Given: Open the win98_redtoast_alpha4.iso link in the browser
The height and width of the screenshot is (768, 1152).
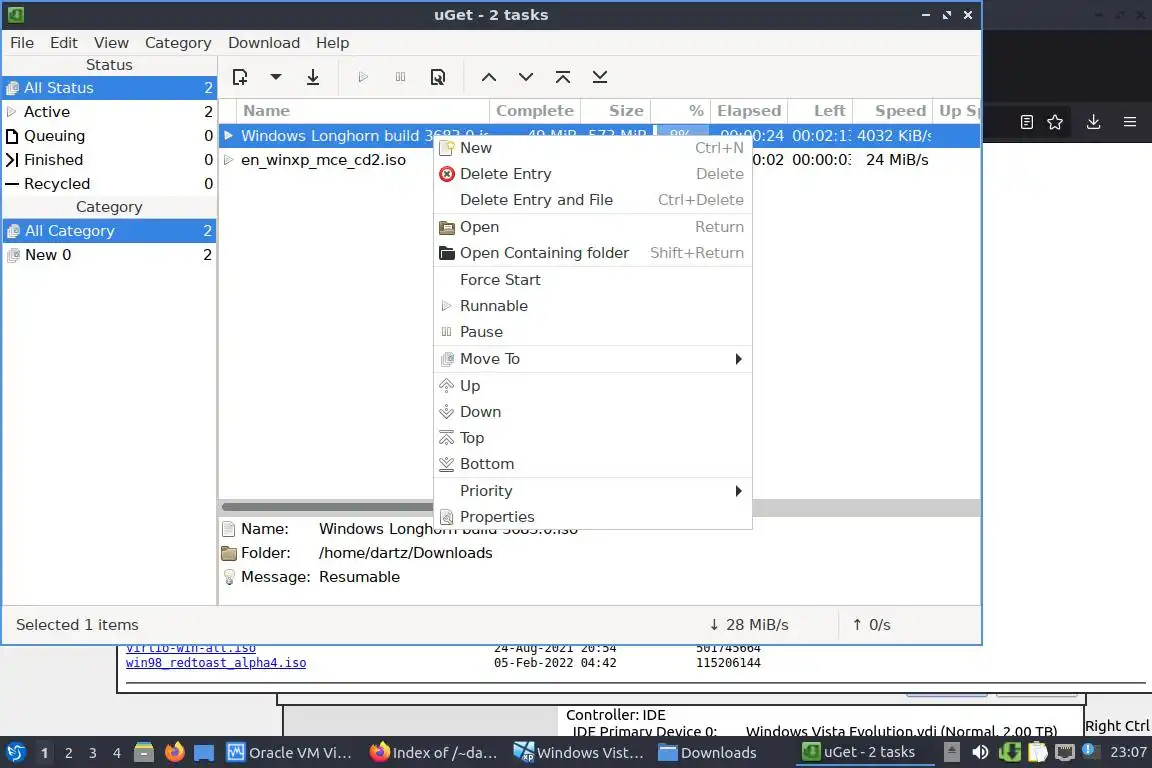Looking at the screenshot, I should pyautogui.click(x=216, y=663).
